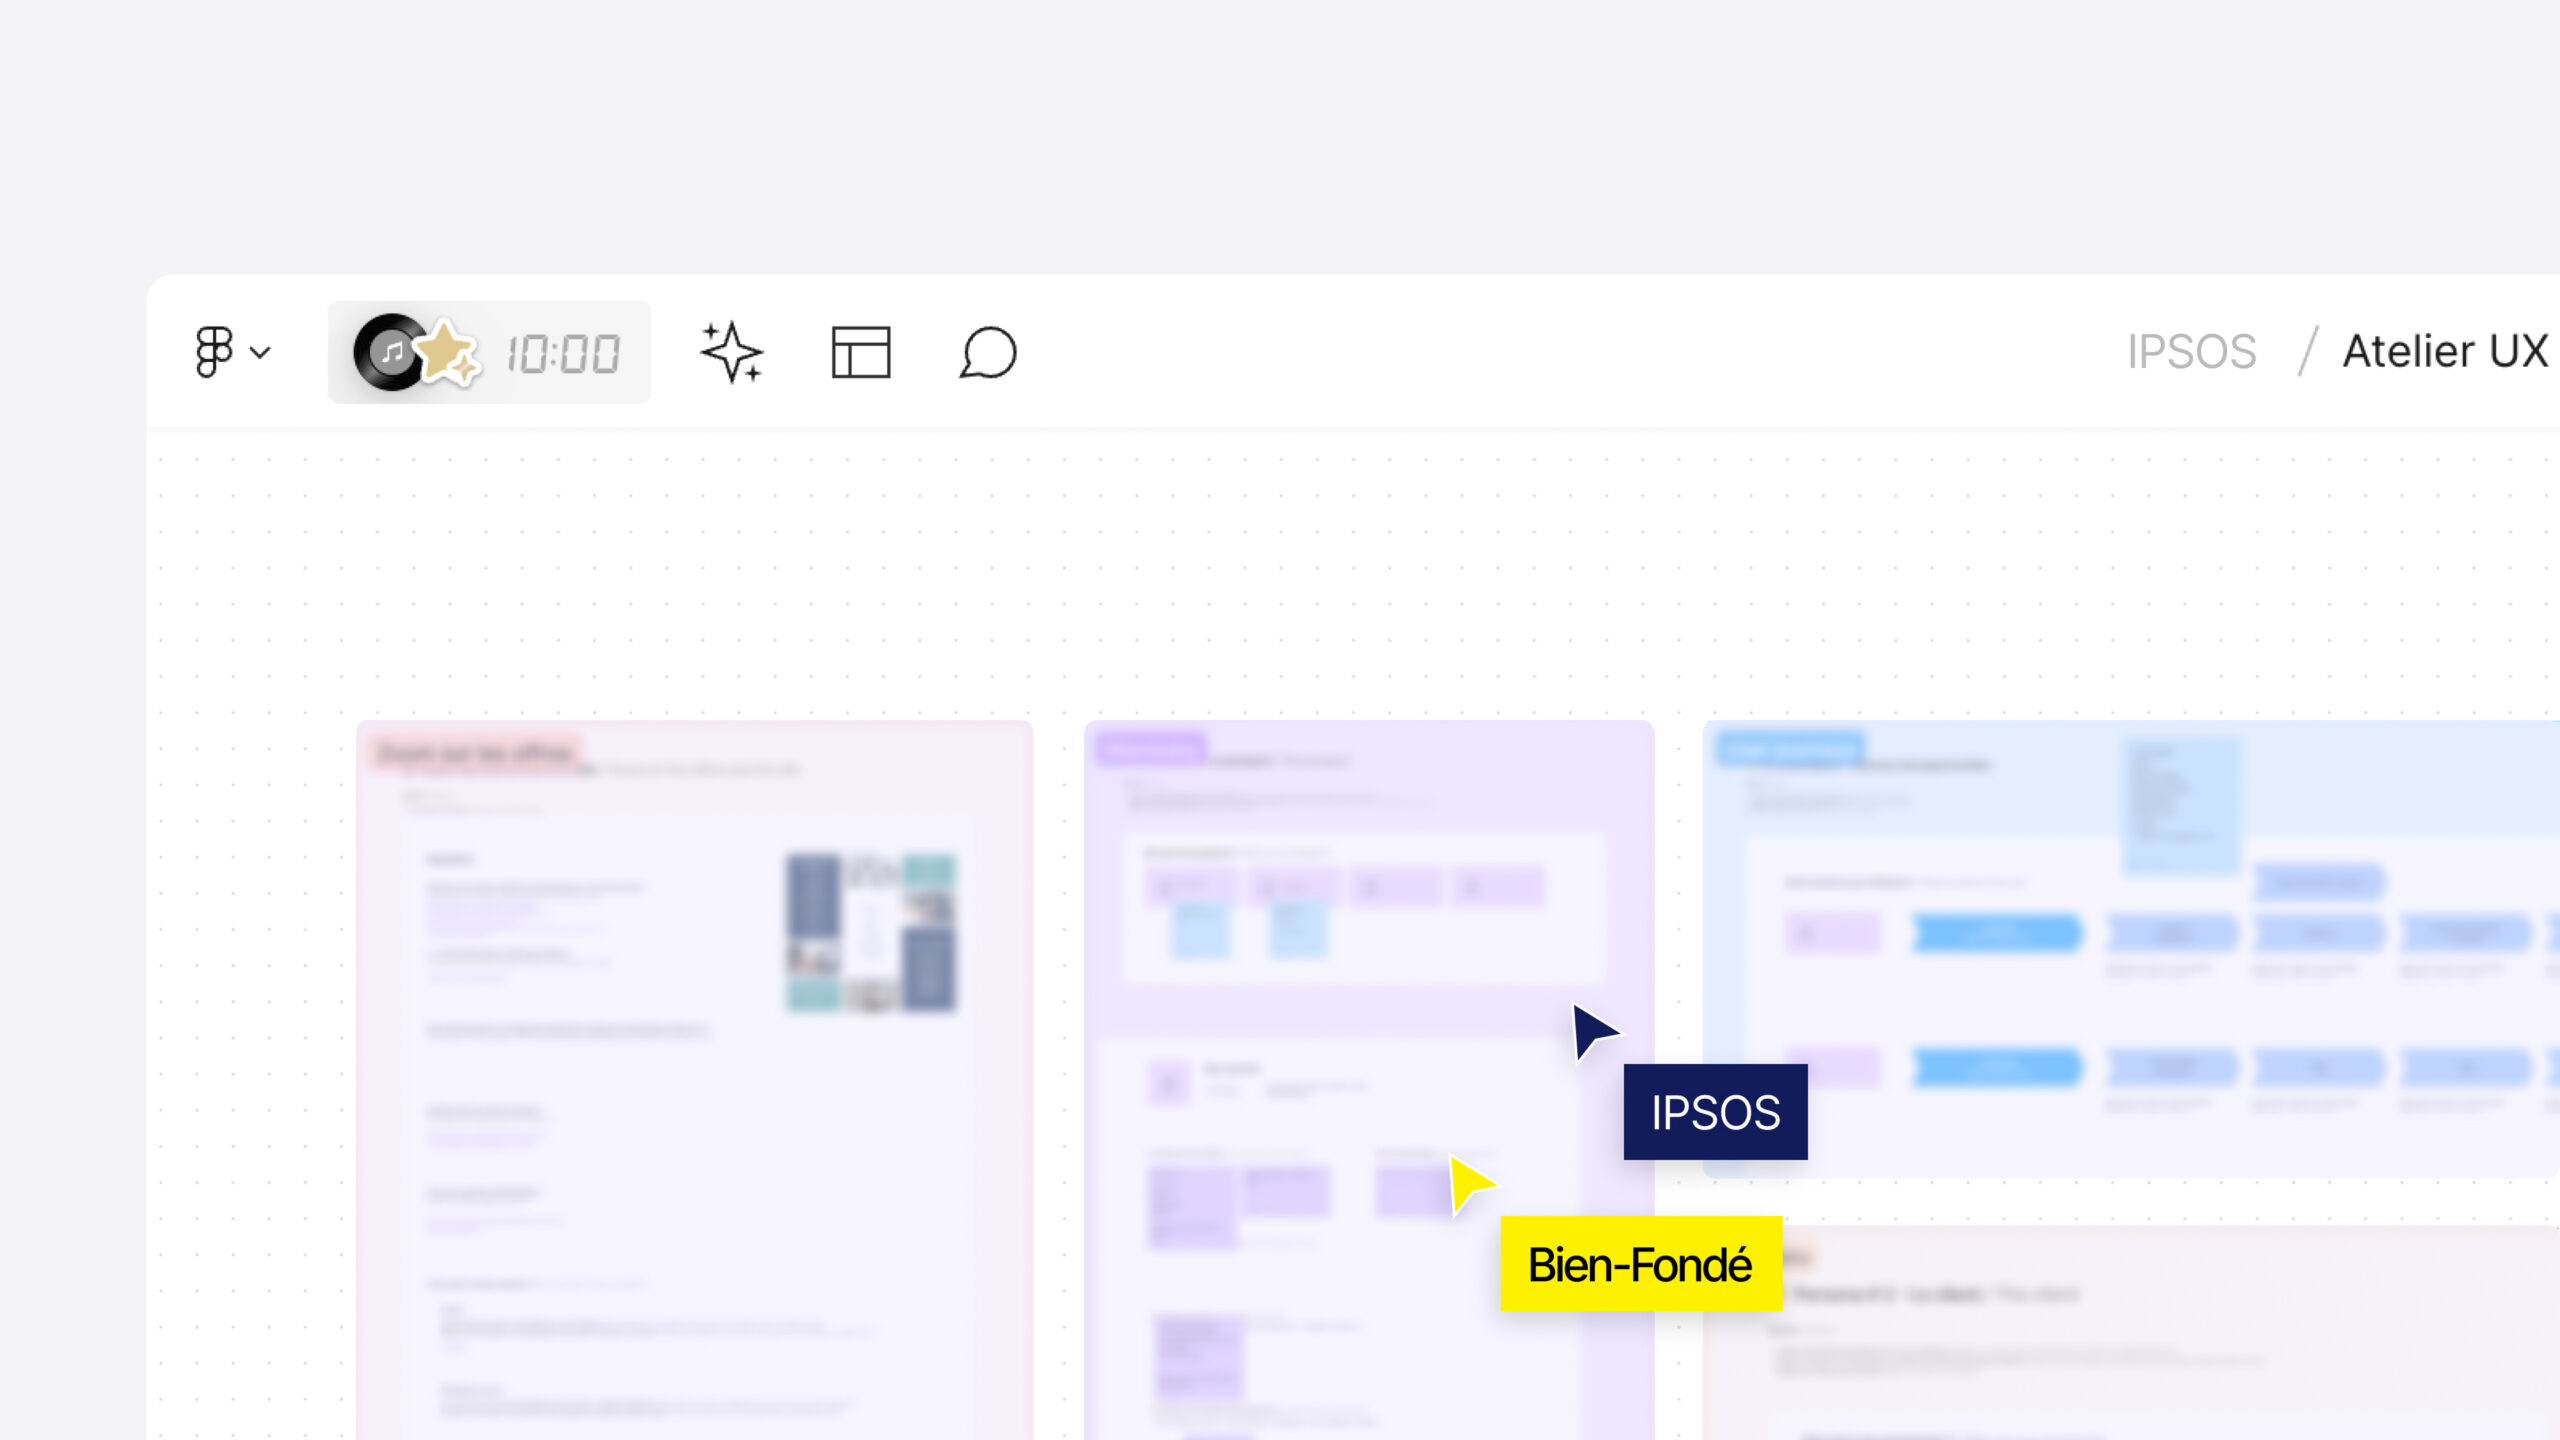Select the photo collage in pink frame
The width and height of the screenshot is (2560, 1440).
[870, 932]
